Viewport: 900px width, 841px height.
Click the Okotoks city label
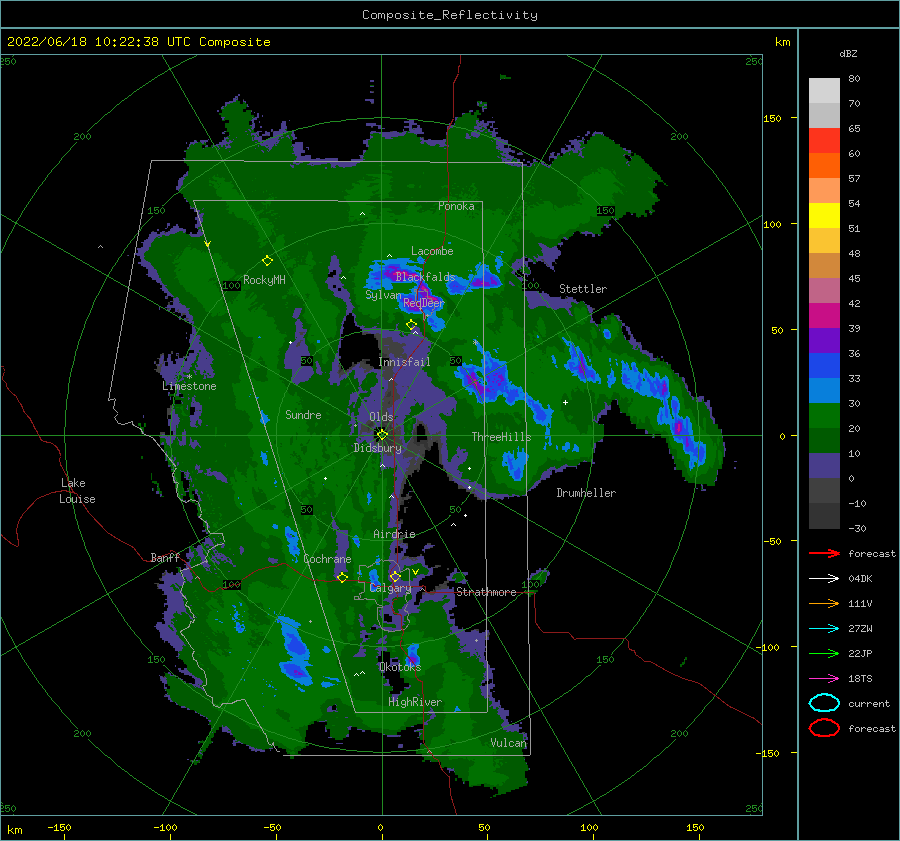pos(400,666)
